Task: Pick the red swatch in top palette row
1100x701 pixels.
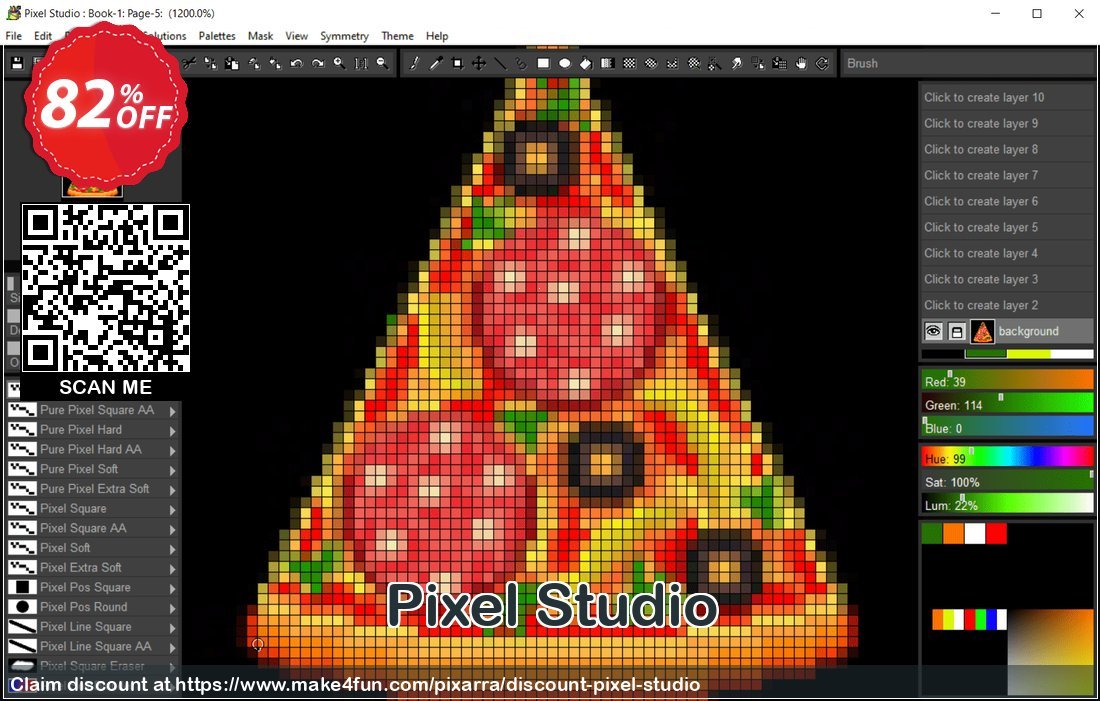Action: pyautogui.click(x=996, y=533)
